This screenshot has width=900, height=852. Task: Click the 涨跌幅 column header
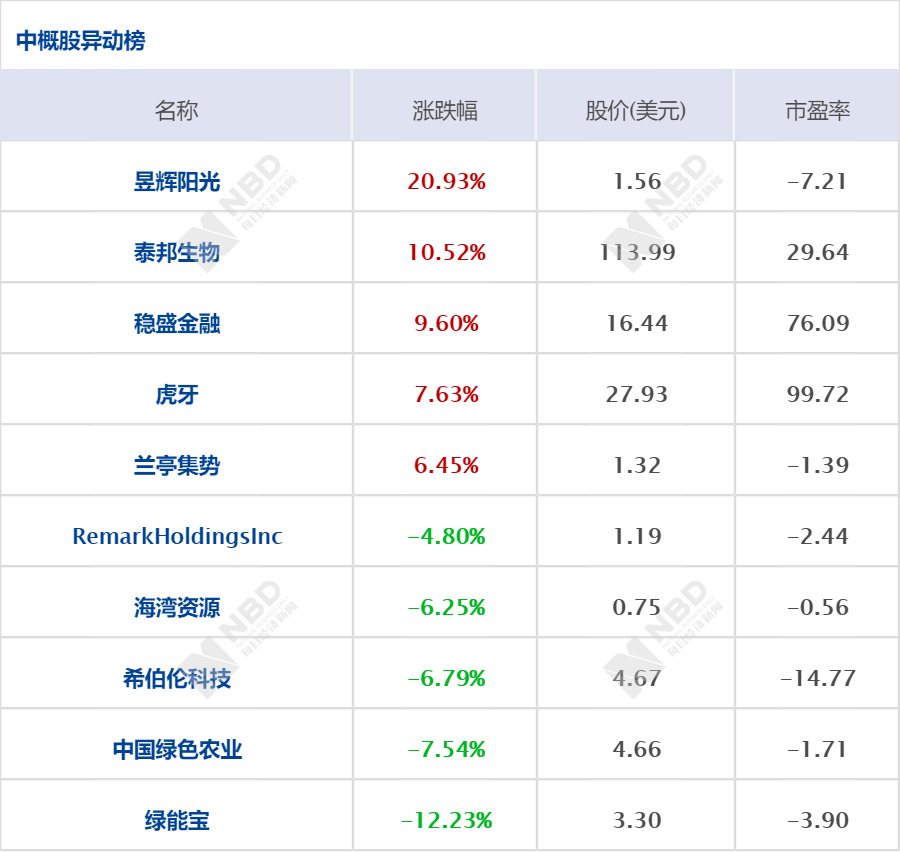[445, 110]
